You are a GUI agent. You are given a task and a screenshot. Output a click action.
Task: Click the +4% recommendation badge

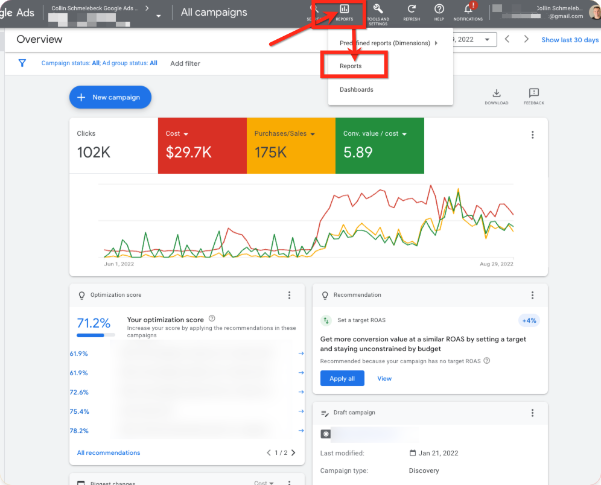[529, 321]
